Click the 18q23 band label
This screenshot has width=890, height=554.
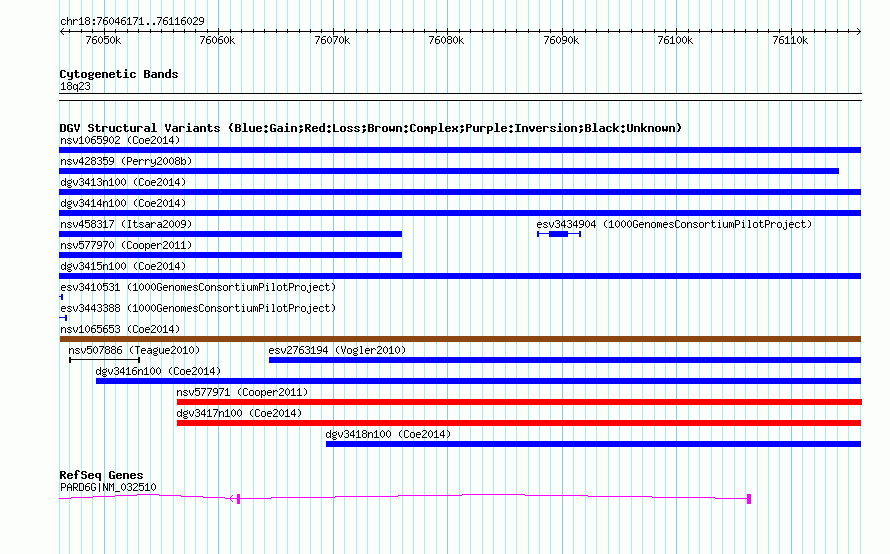pos(75,86)
